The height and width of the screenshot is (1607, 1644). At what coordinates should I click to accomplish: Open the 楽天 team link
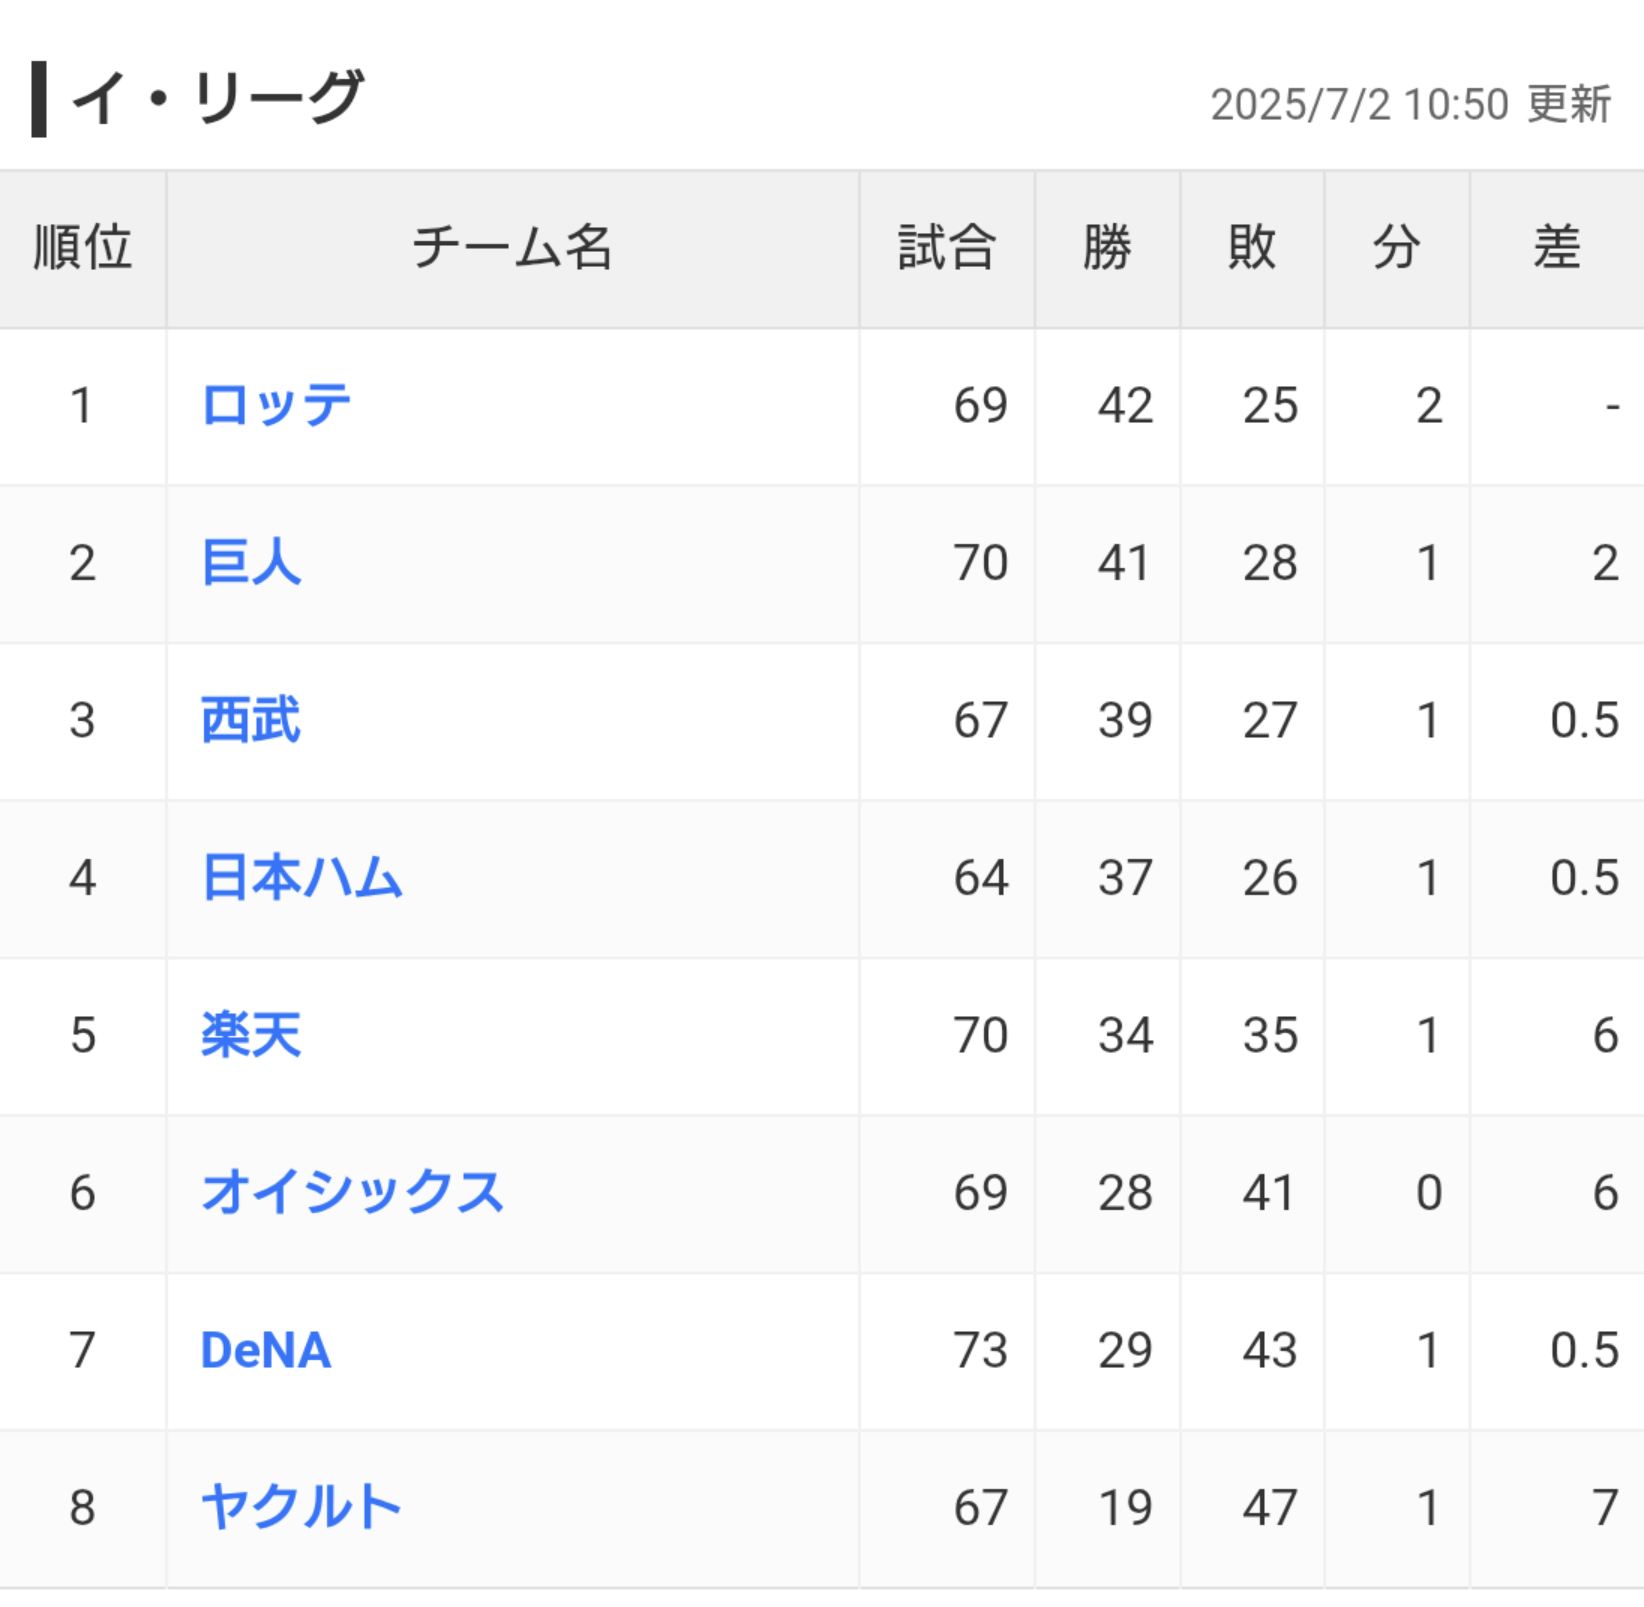point(251,1035)
